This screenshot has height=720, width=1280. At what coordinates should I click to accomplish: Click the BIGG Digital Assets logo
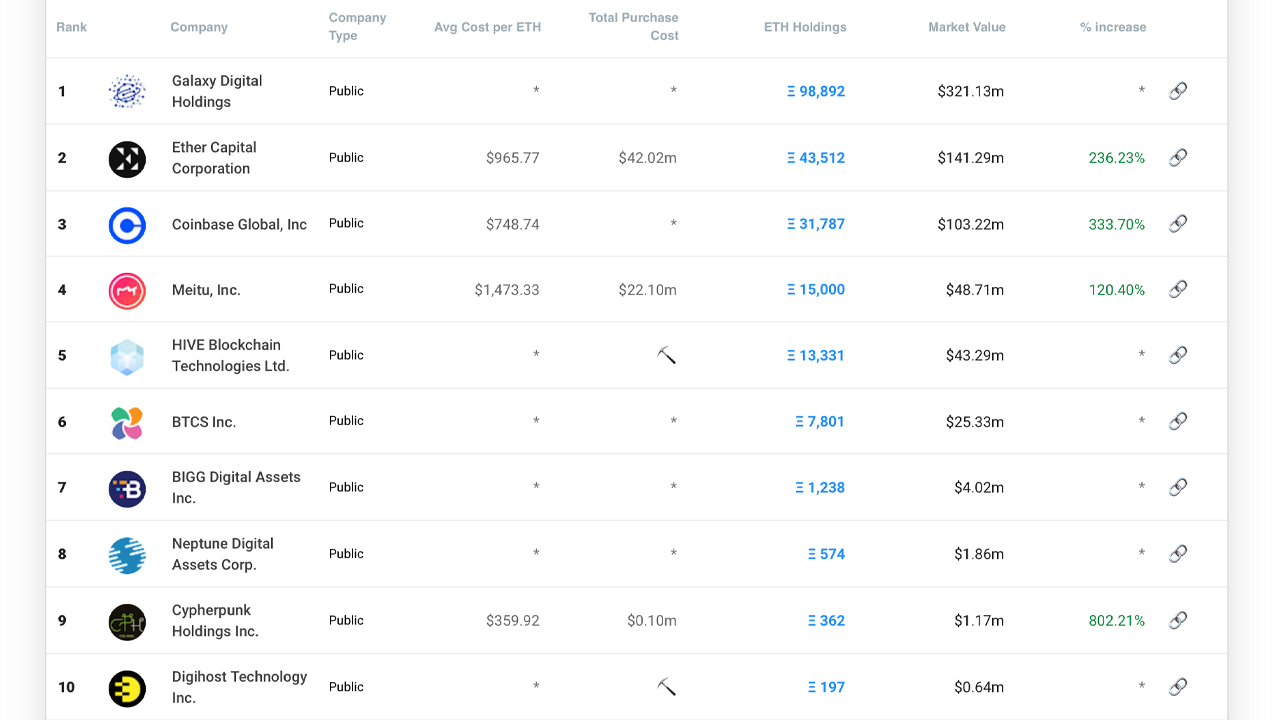tap(127, 489)
